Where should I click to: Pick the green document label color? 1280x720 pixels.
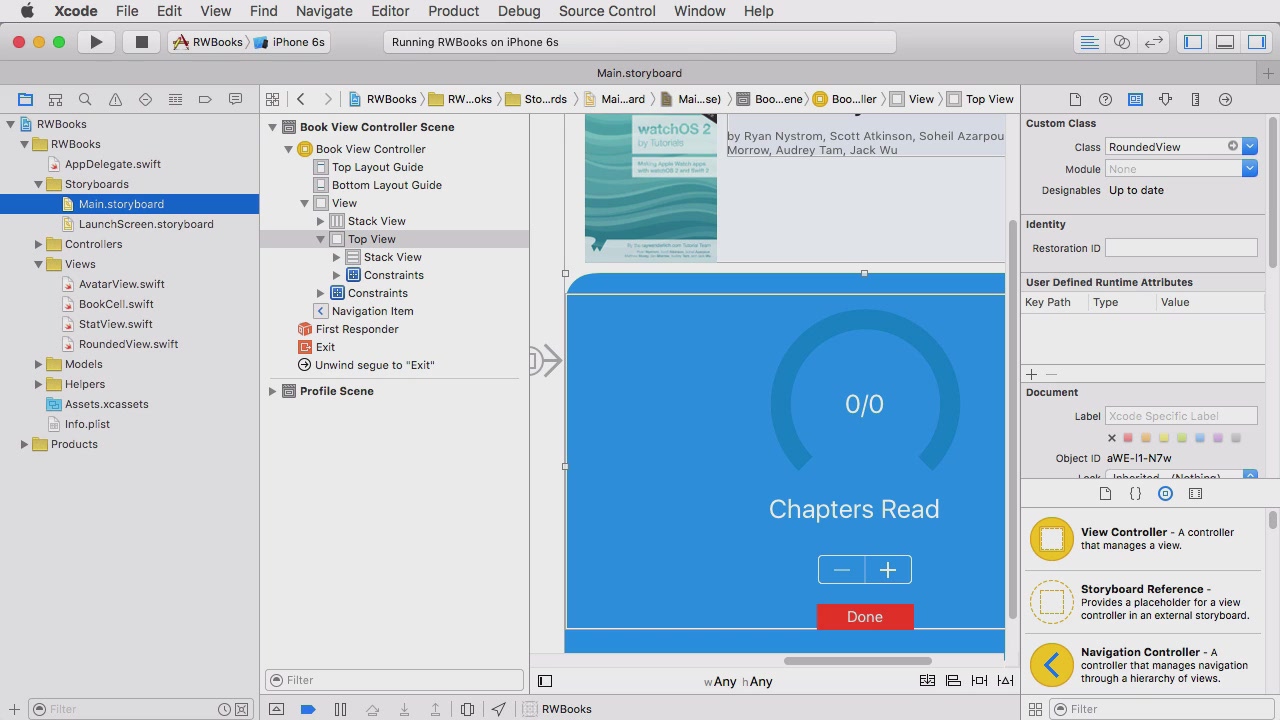[1182, 438]
